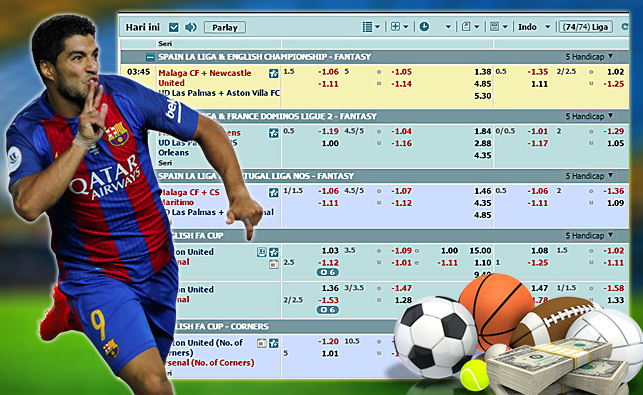The image size is (643, 395).
Task: Click calendar icon in English FA Cup row
Action: click(x=274, y=265)
